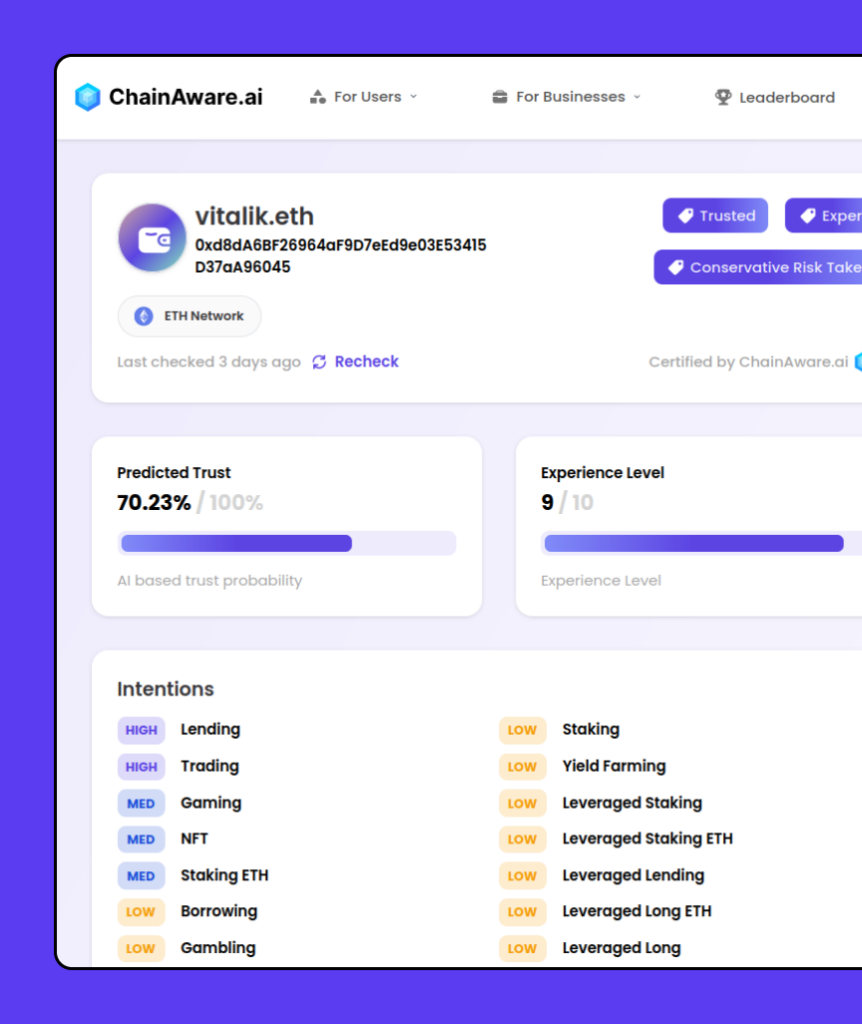
Task: Click the LOW tag next to Gambling
Action: click(x=141, y=948)
